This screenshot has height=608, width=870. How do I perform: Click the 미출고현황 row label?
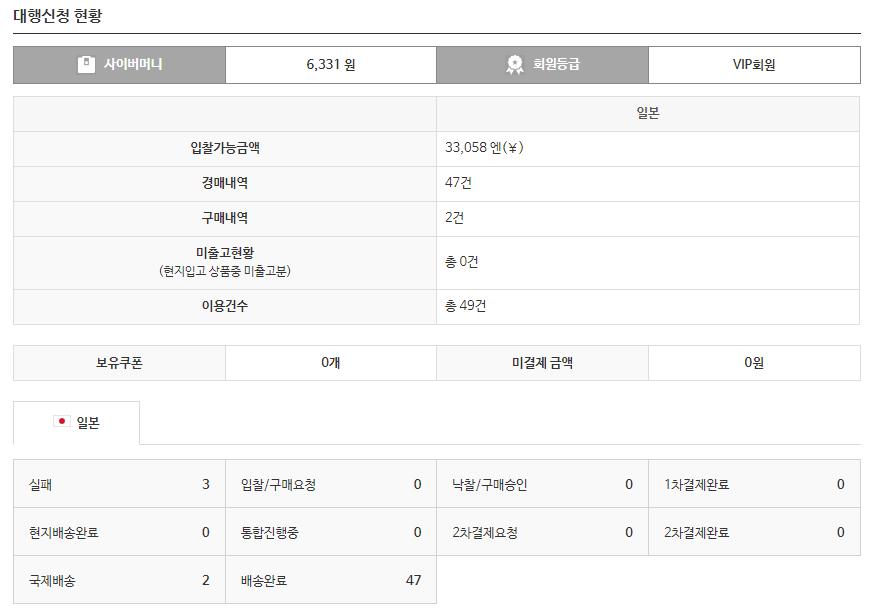tap(225, 253)
